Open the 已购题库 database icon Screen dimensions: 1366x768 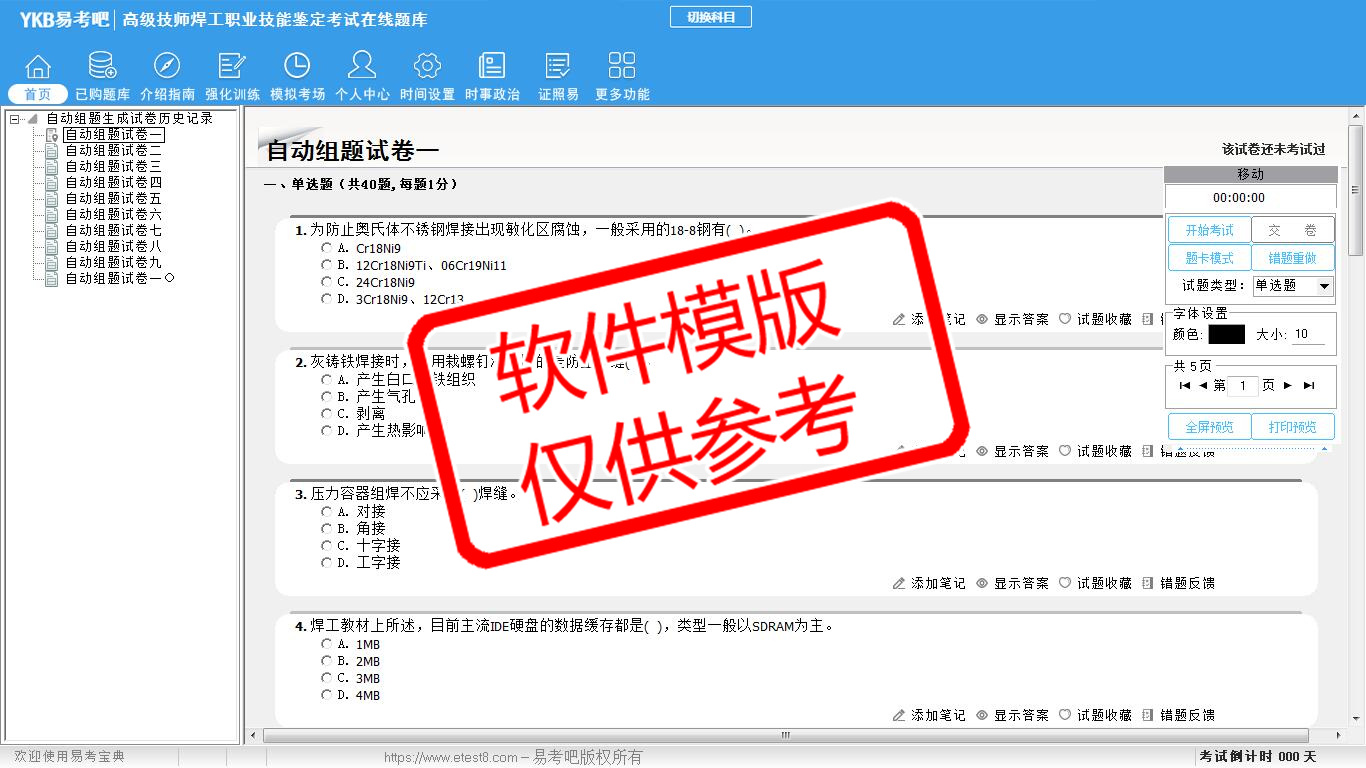[x=102, y=67]
